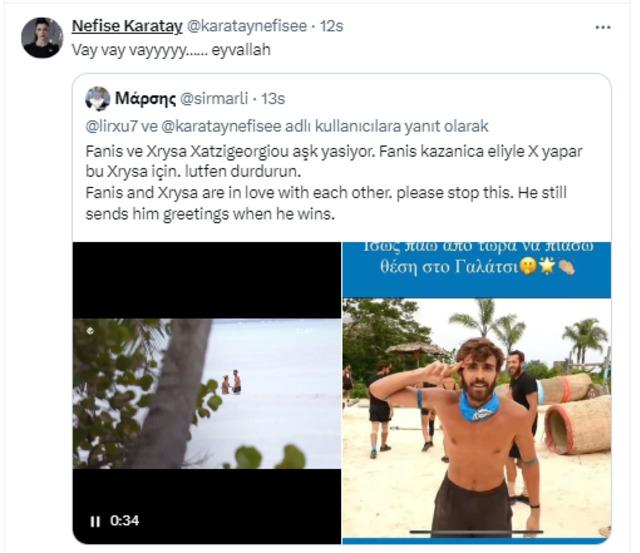Image resolution: width=640 pixels, height=553 pixels.
Task: Open the three-dot more options menu
Action: (x=602, y=27)
